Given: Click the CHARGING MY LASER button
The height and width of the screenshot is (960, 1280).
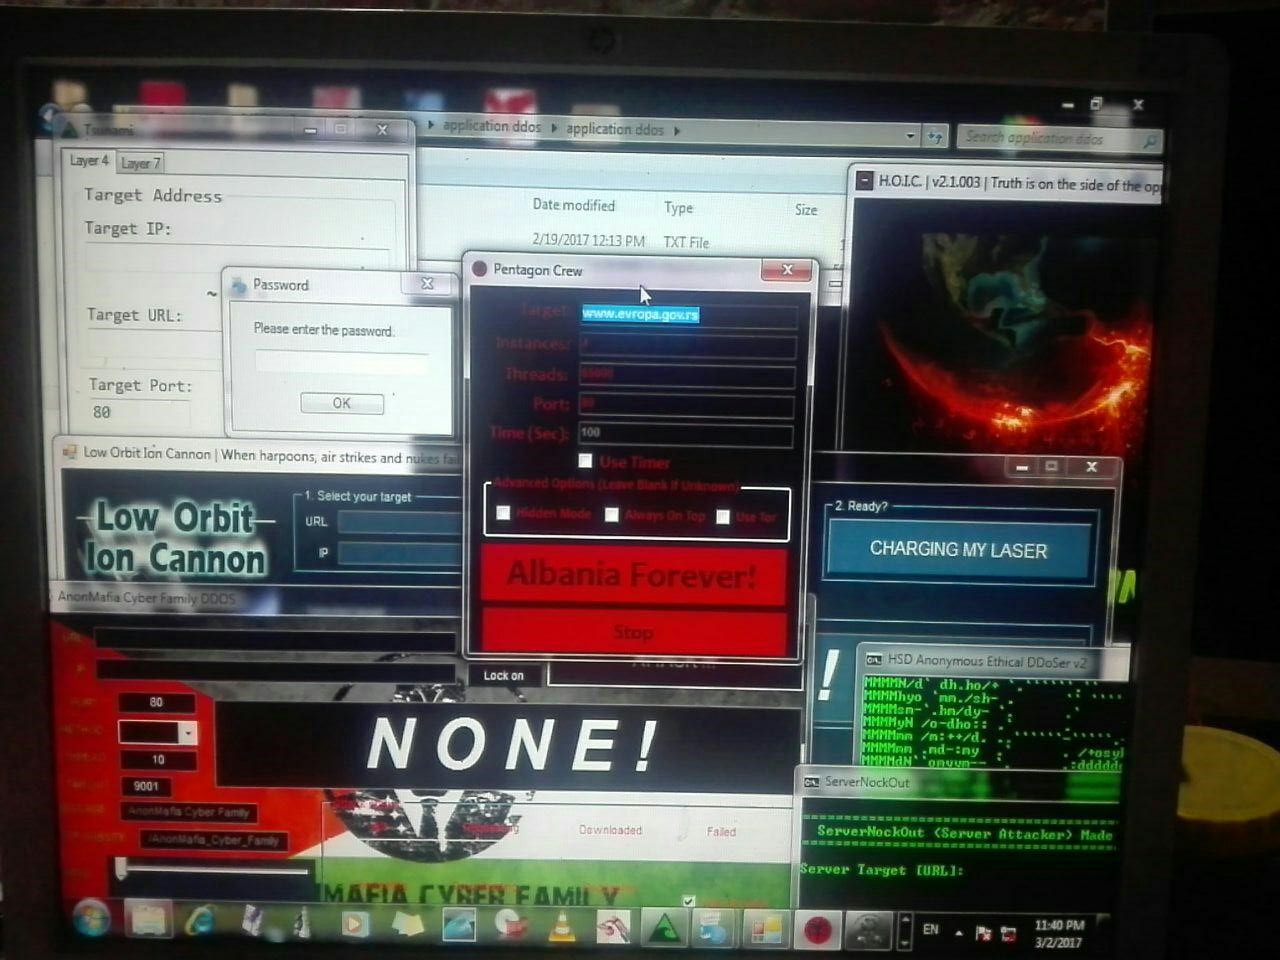Looking at the screenshot, I should point(958,549).
